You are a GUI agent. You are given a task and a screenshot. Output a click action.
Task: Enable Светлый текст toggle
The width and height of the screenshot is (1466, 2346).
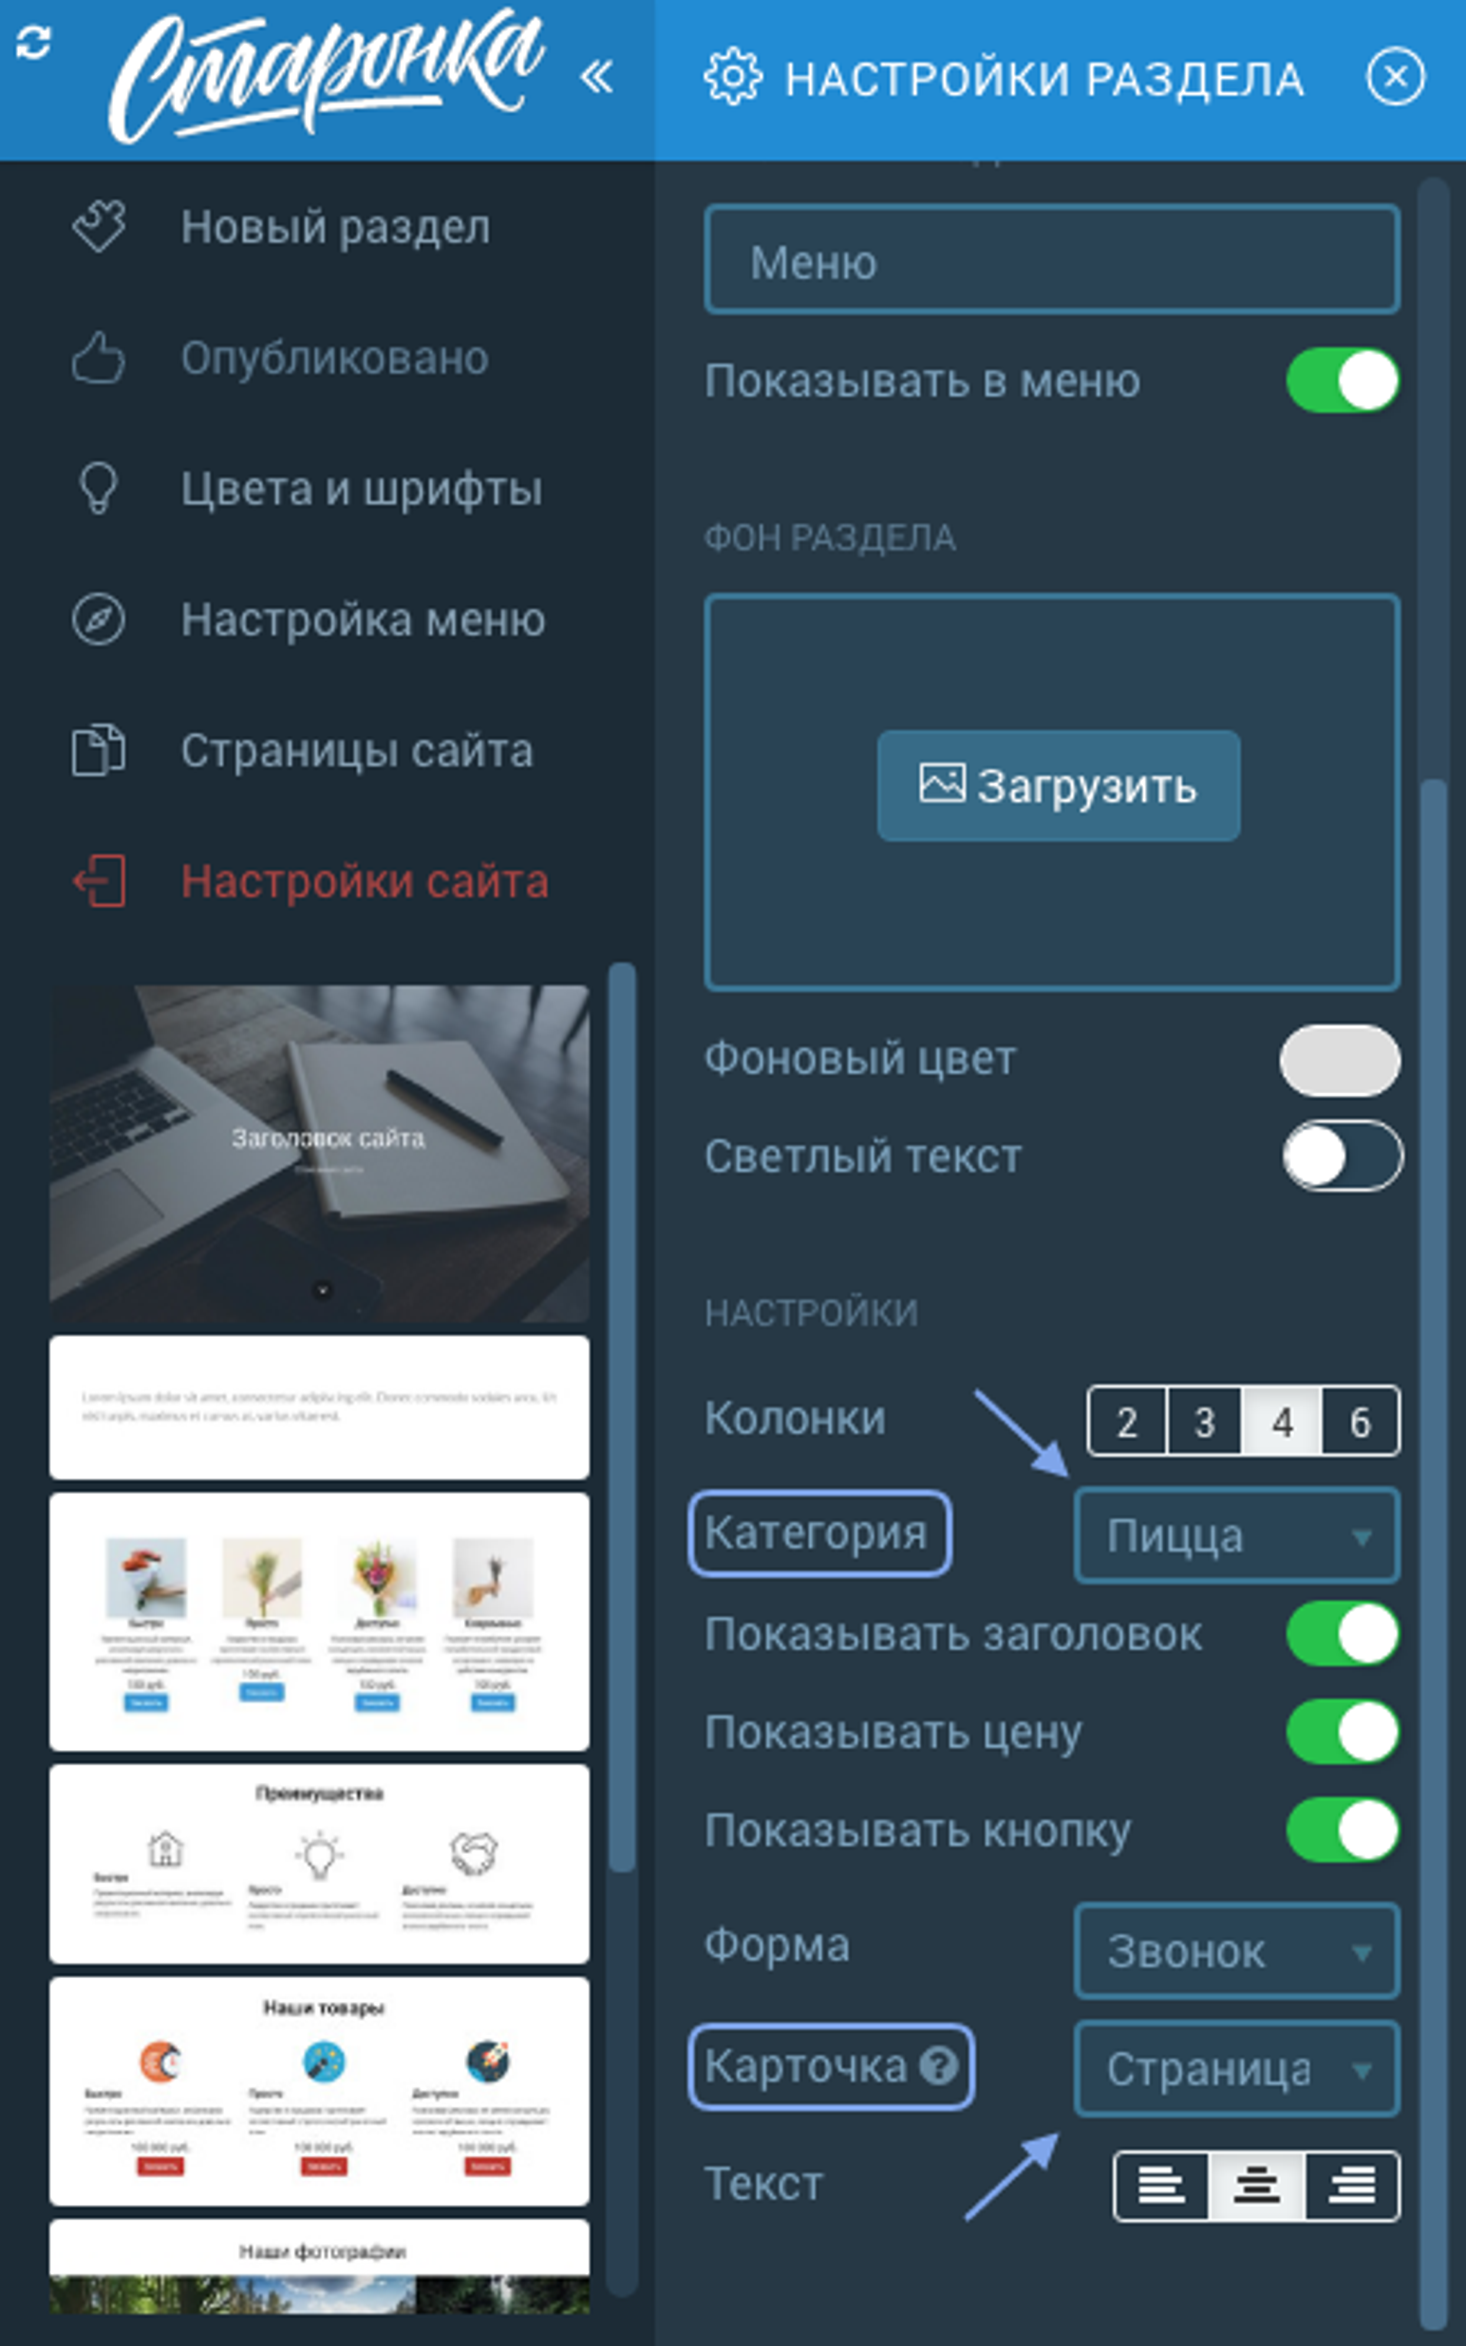pyautogui.click(x=1342, y=1155)
